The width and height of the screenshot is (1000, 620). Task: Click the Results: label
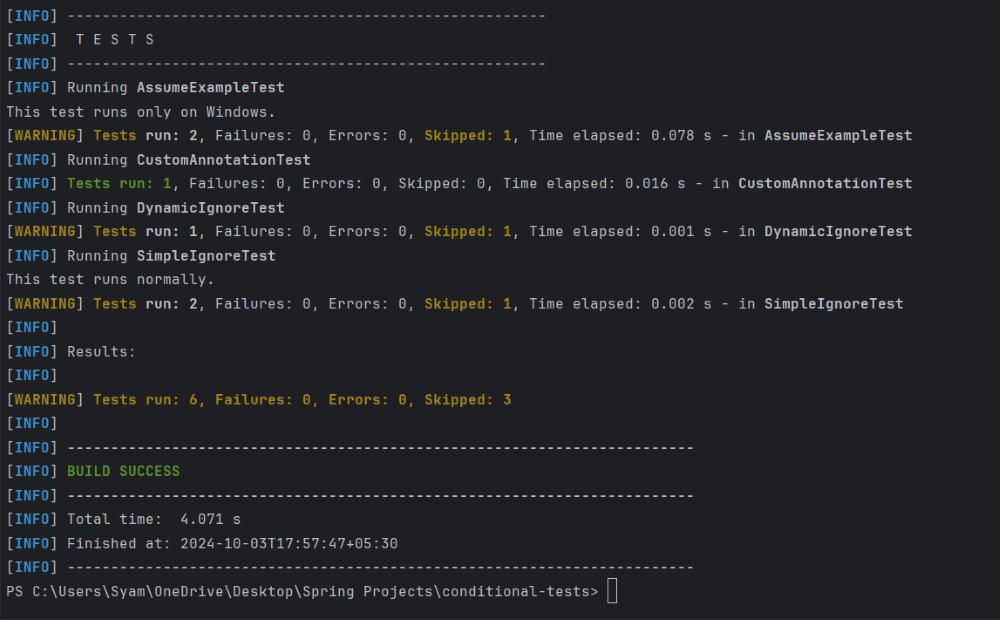coord(101,352)
